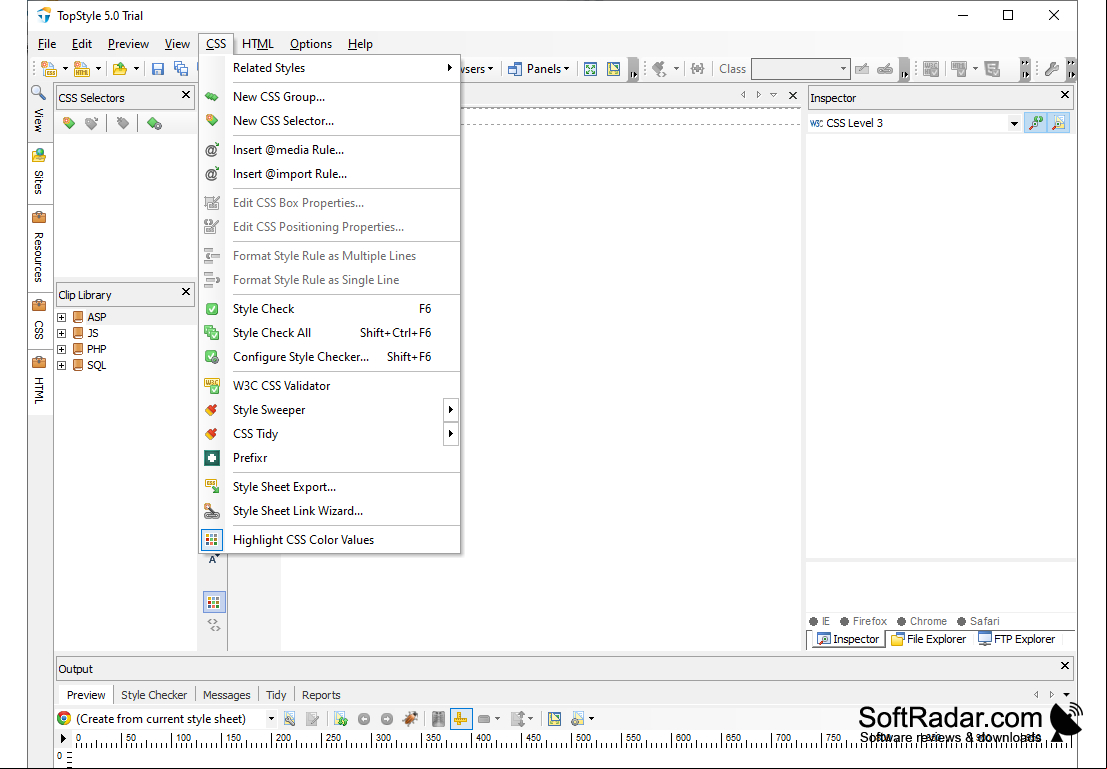The image size is (1107, 769).
Task: Open the Reports output tab
Action: [x=321, y=695]
